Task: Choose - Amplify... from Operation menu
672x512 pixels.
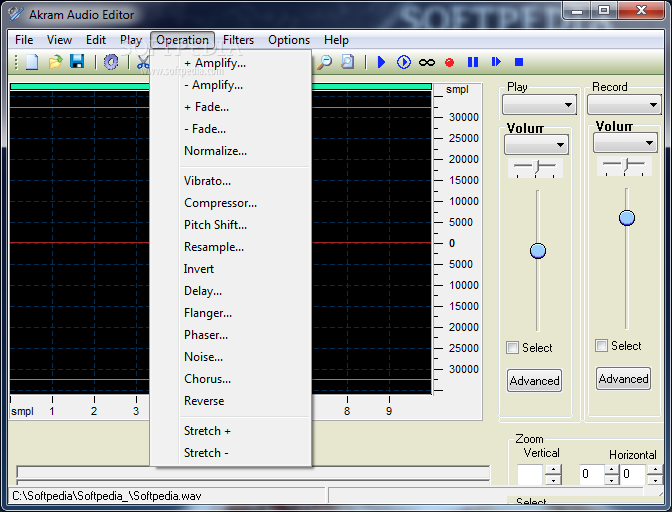Action: [231, 85]
